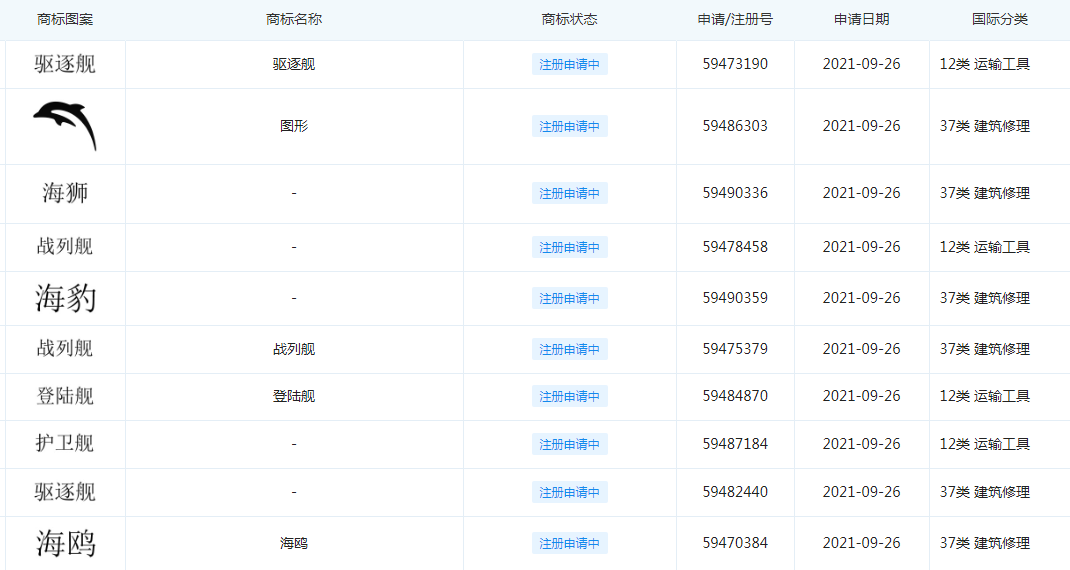Screen dimensions: 1070x570
Task: Click 驱逐舰 name text in row 59473190
Action: click(293, 64)
